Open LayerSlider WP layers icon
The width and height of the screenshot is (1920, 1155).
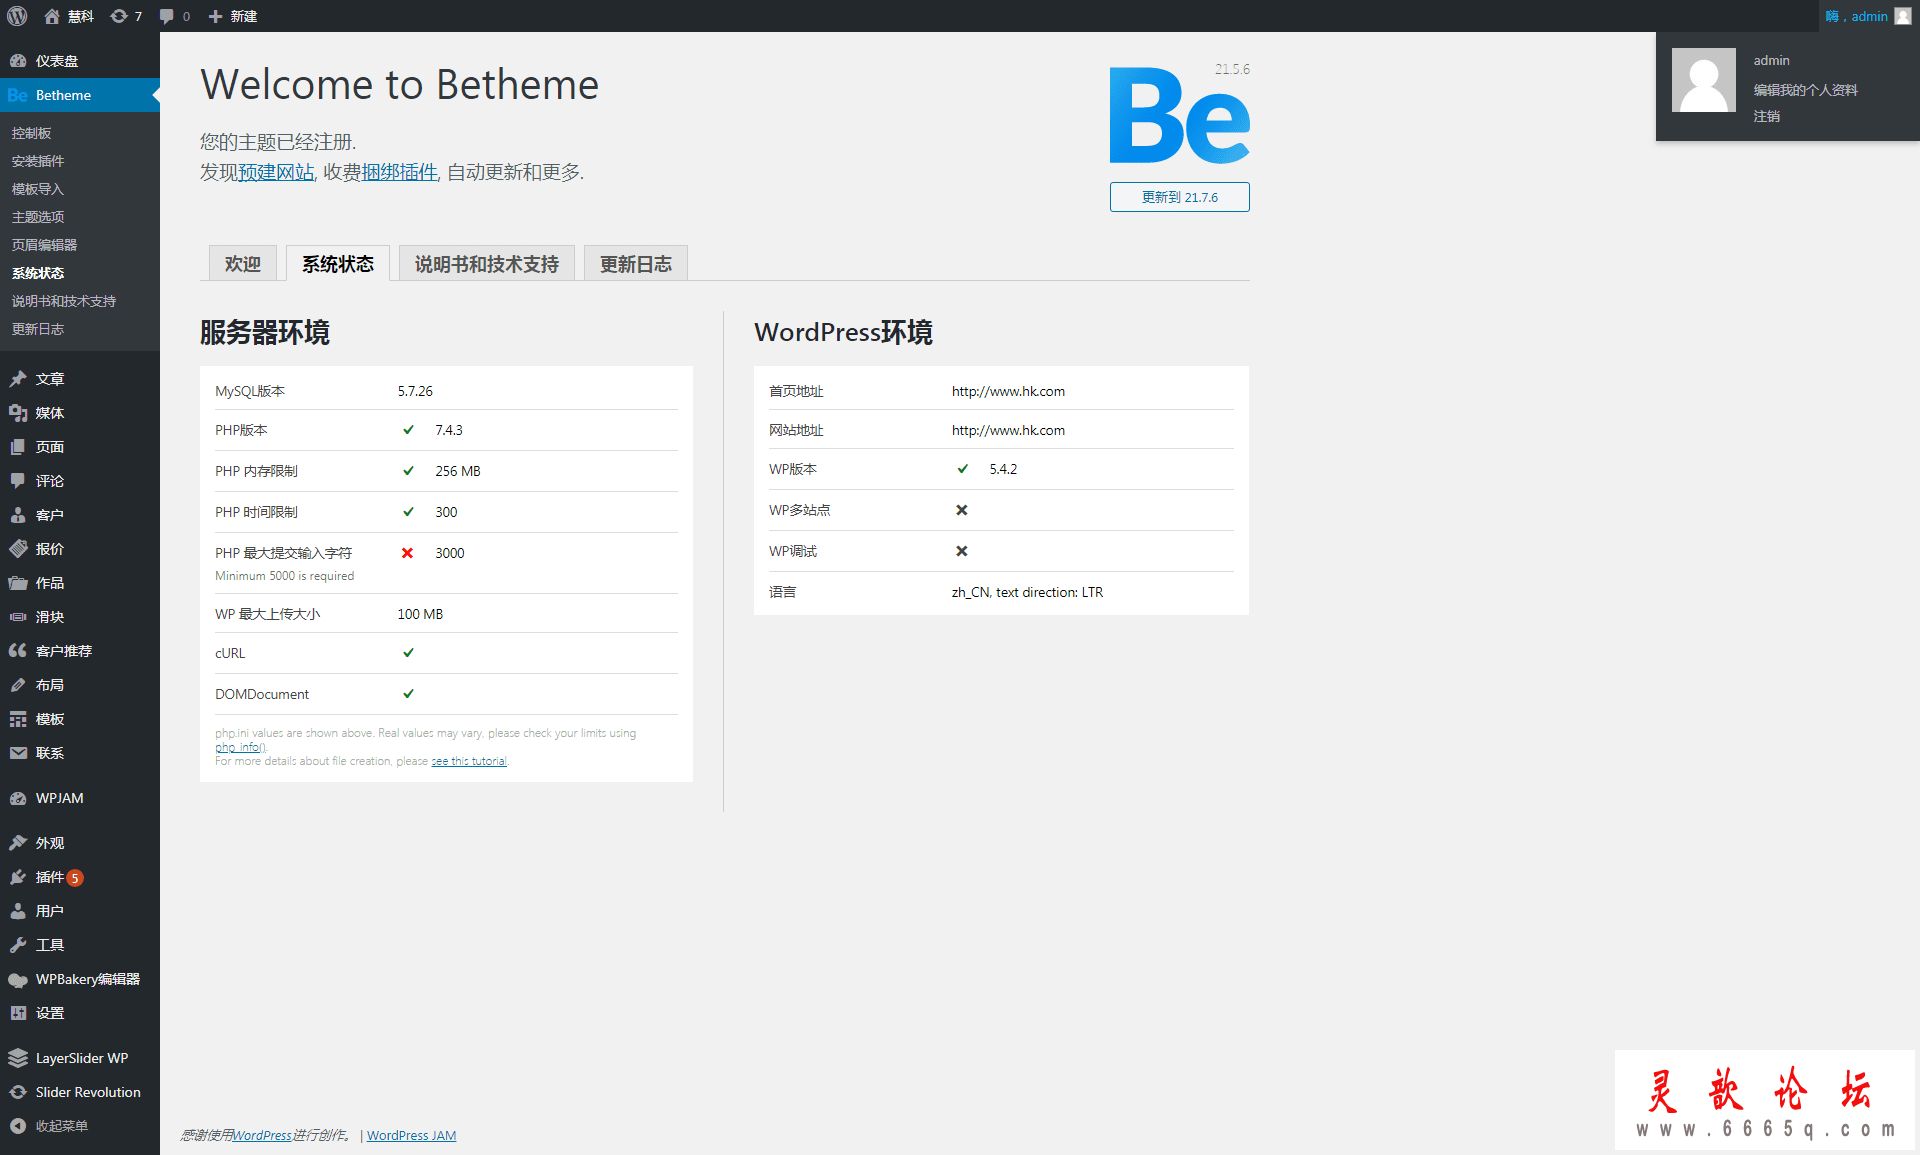(x=18, y=1058)
